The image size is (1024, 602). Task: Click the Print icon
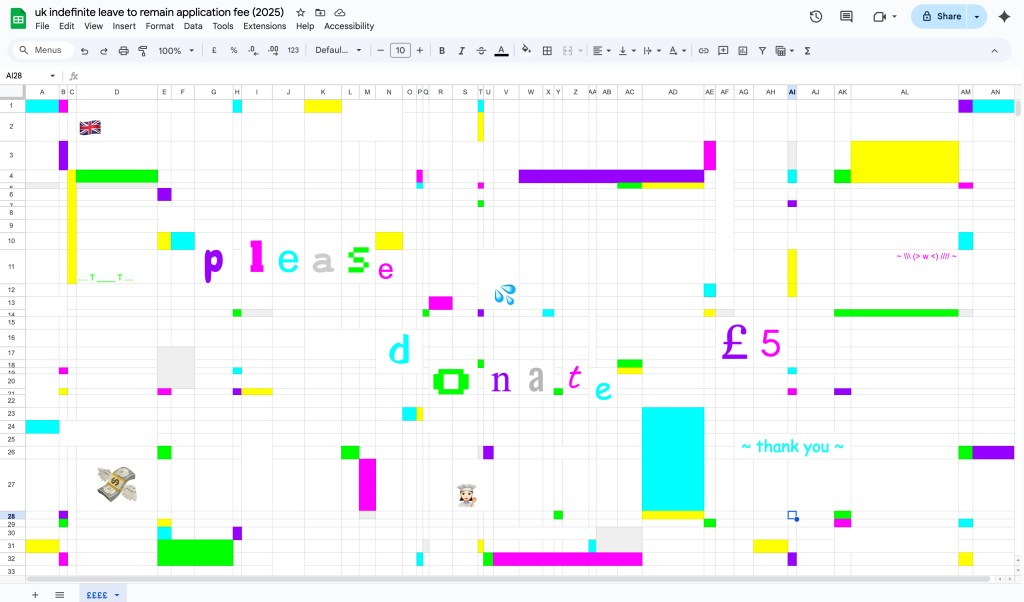coord(123,50)
